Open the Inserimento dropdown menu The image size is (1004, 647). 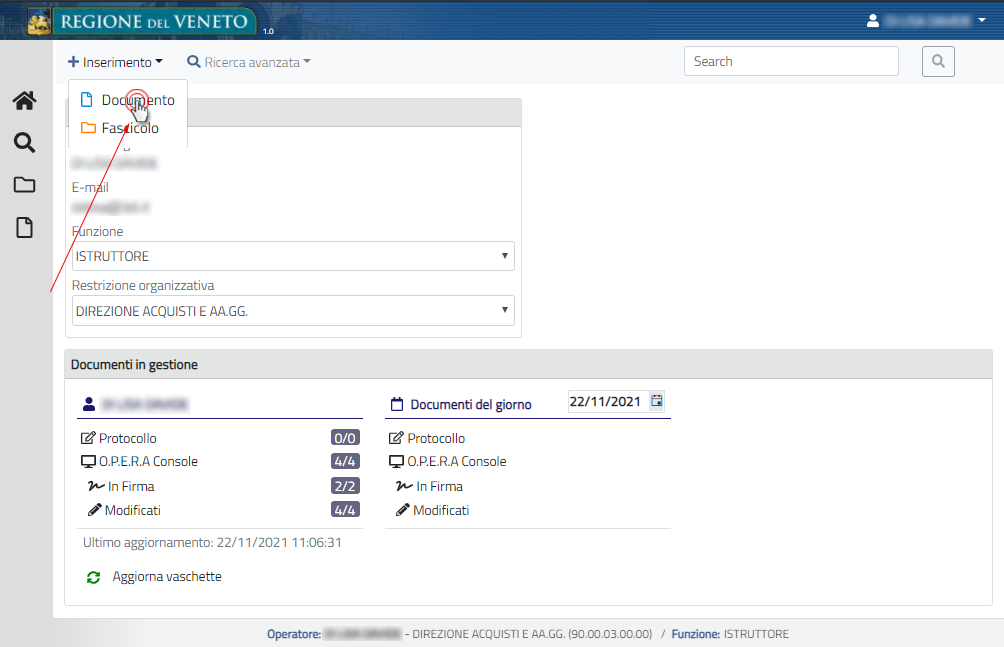click(x=115, y=62)
